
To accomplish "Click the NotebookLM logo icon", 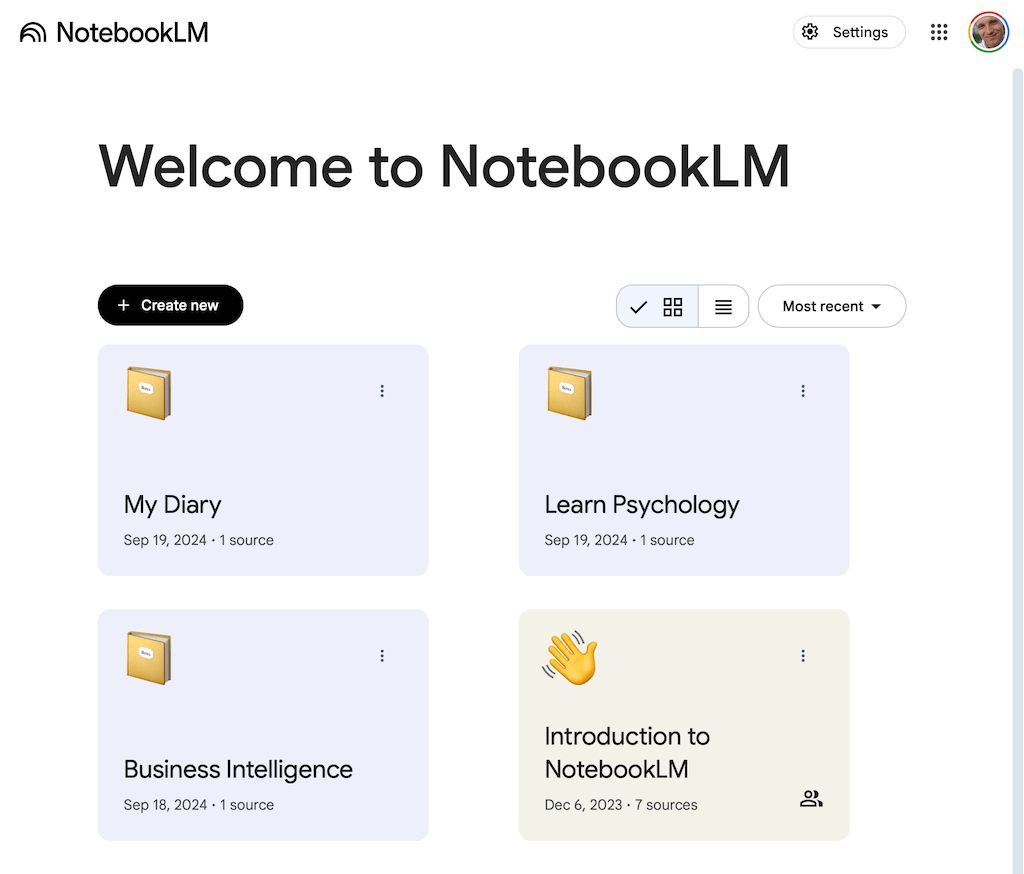I will [32, 31].
